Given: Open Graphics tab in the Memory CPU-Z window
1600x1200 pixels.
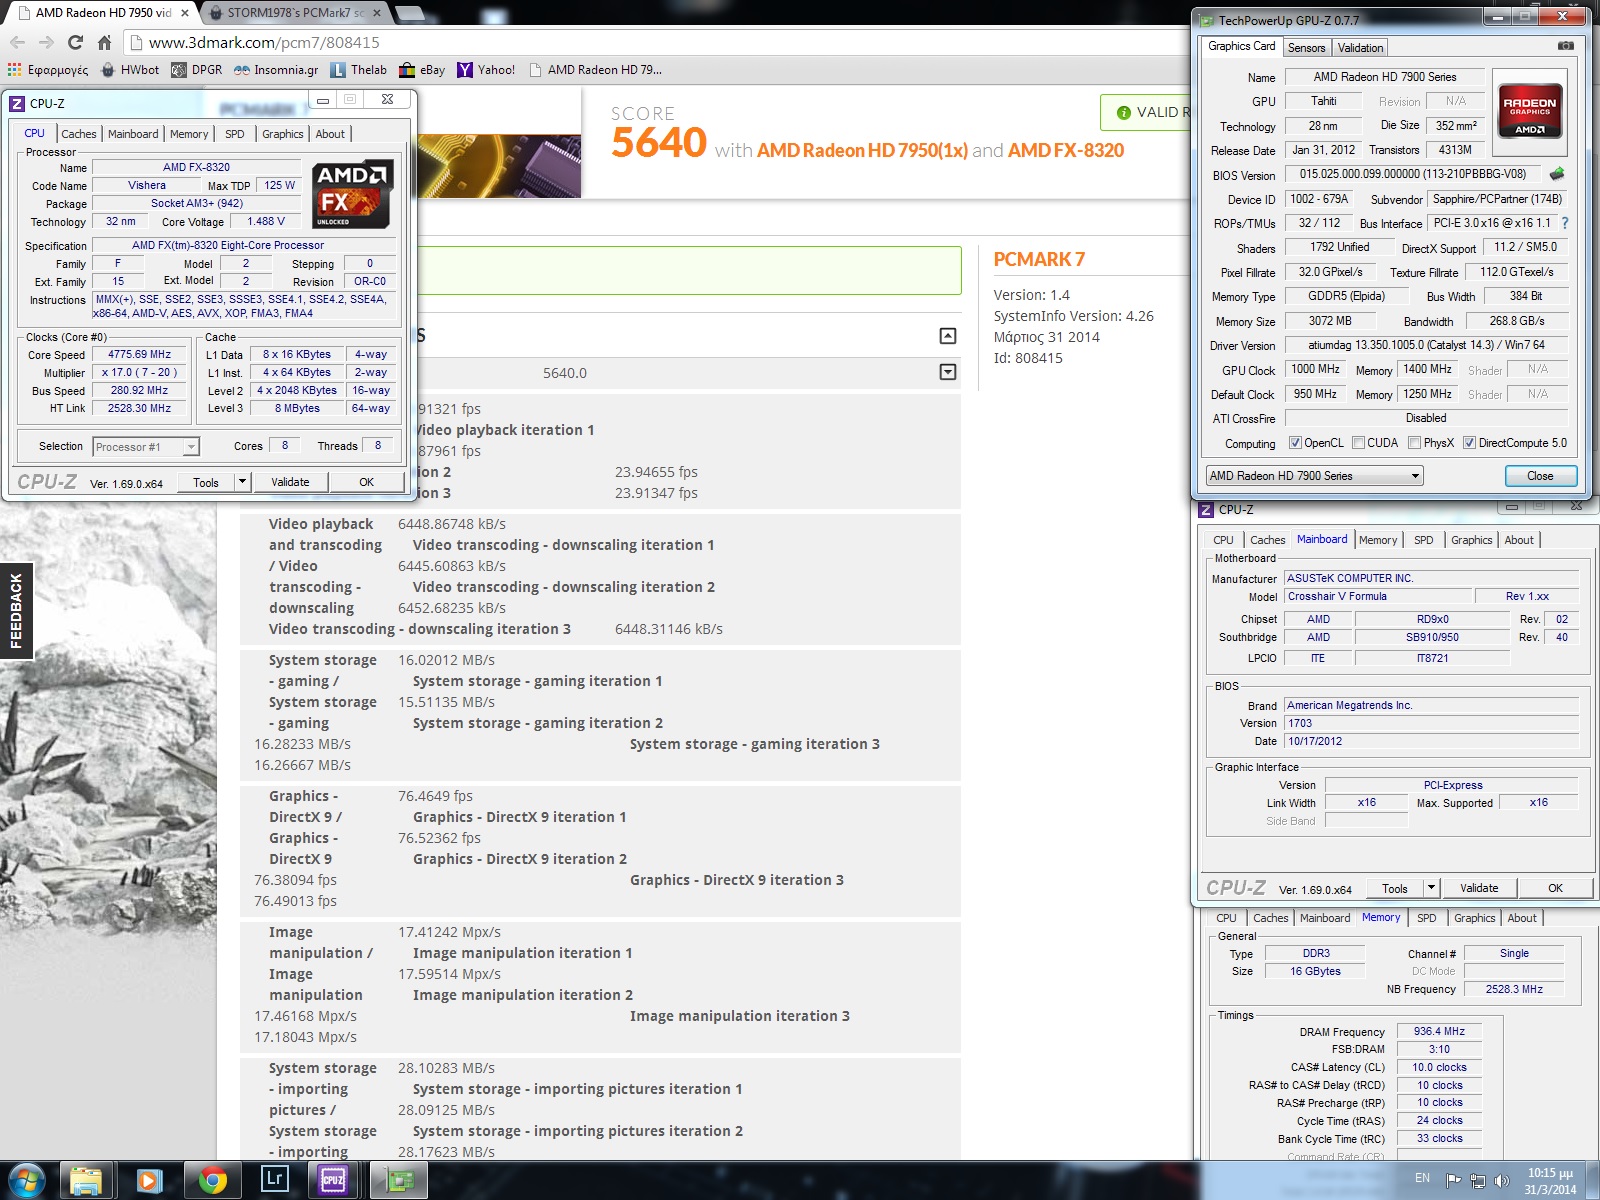Looking at the screenshot, I should pos(1475,918).
